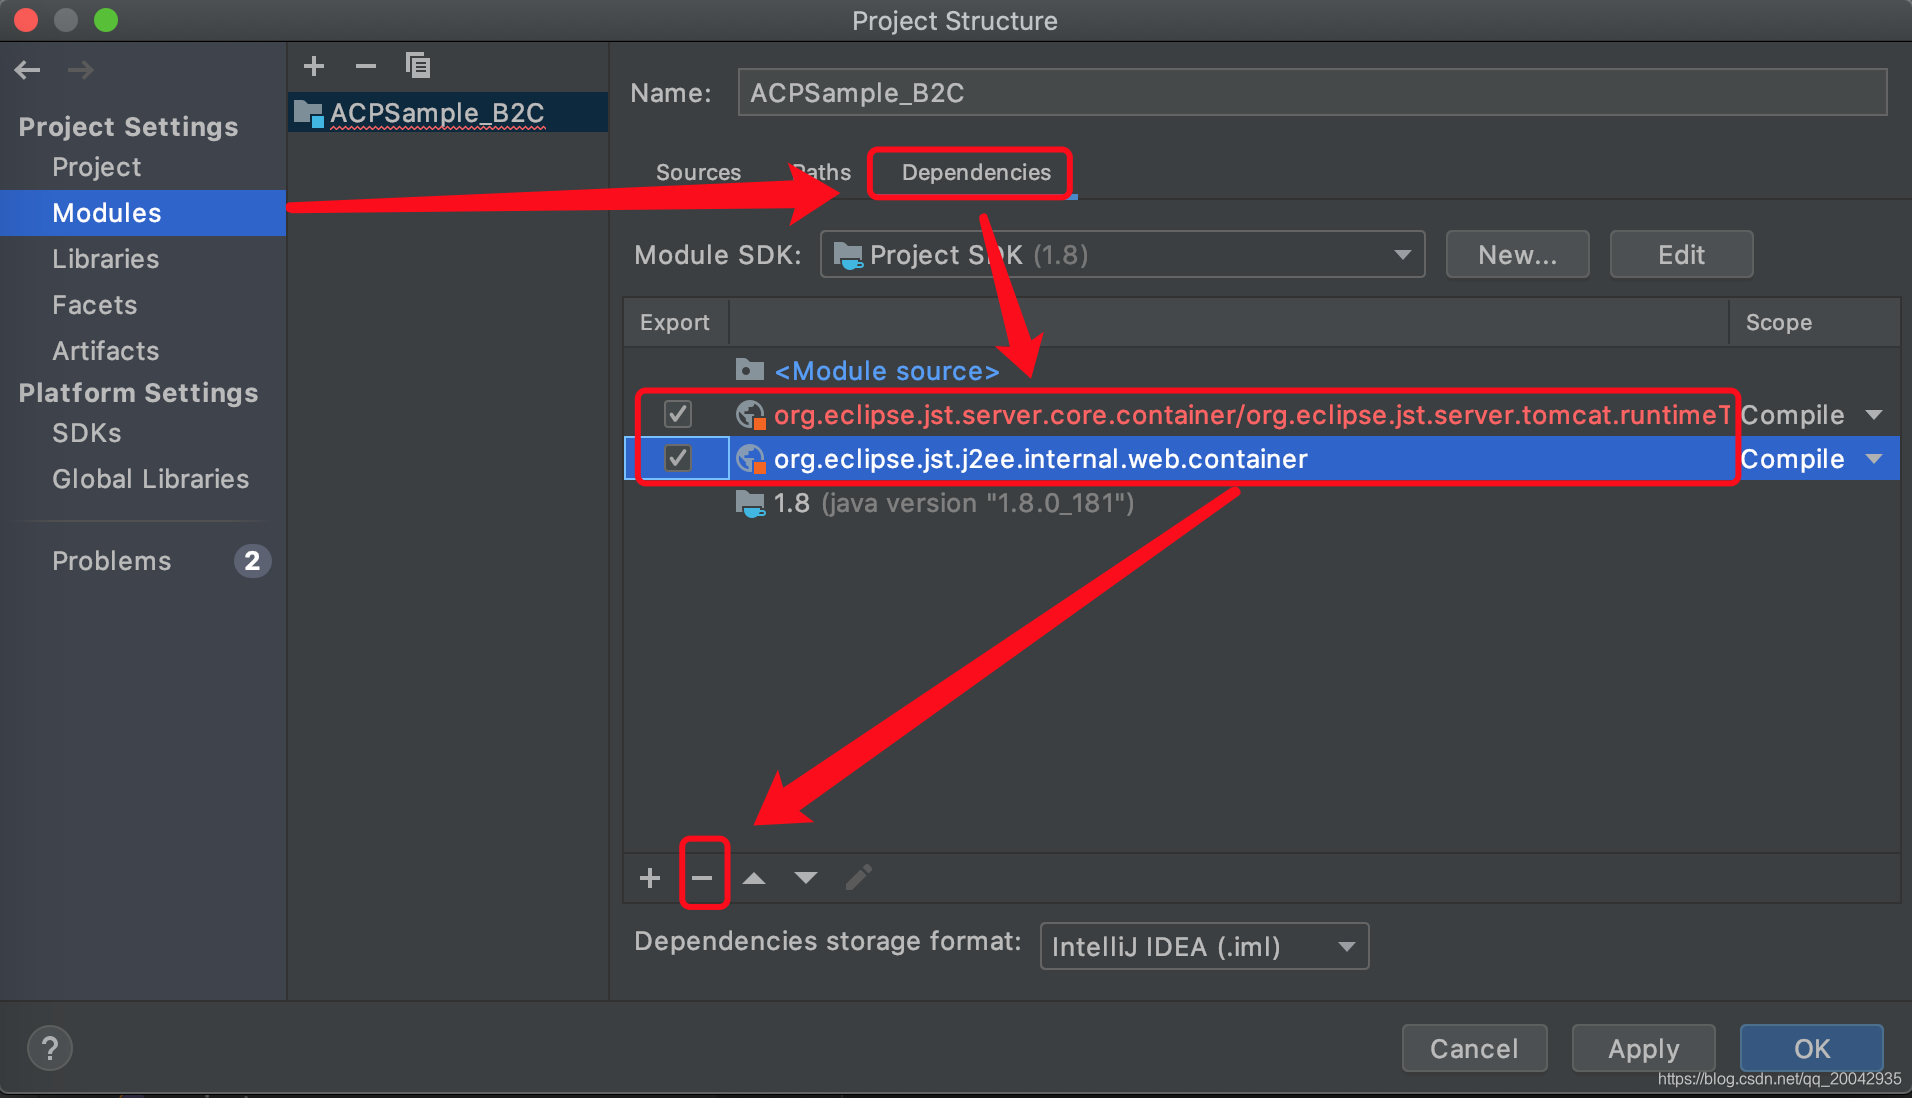Image resolution: width=1912 pixels, height=1098 pixels.
Task: Select the tomcat.runtime dependency row
Action: pos(1262,414)
